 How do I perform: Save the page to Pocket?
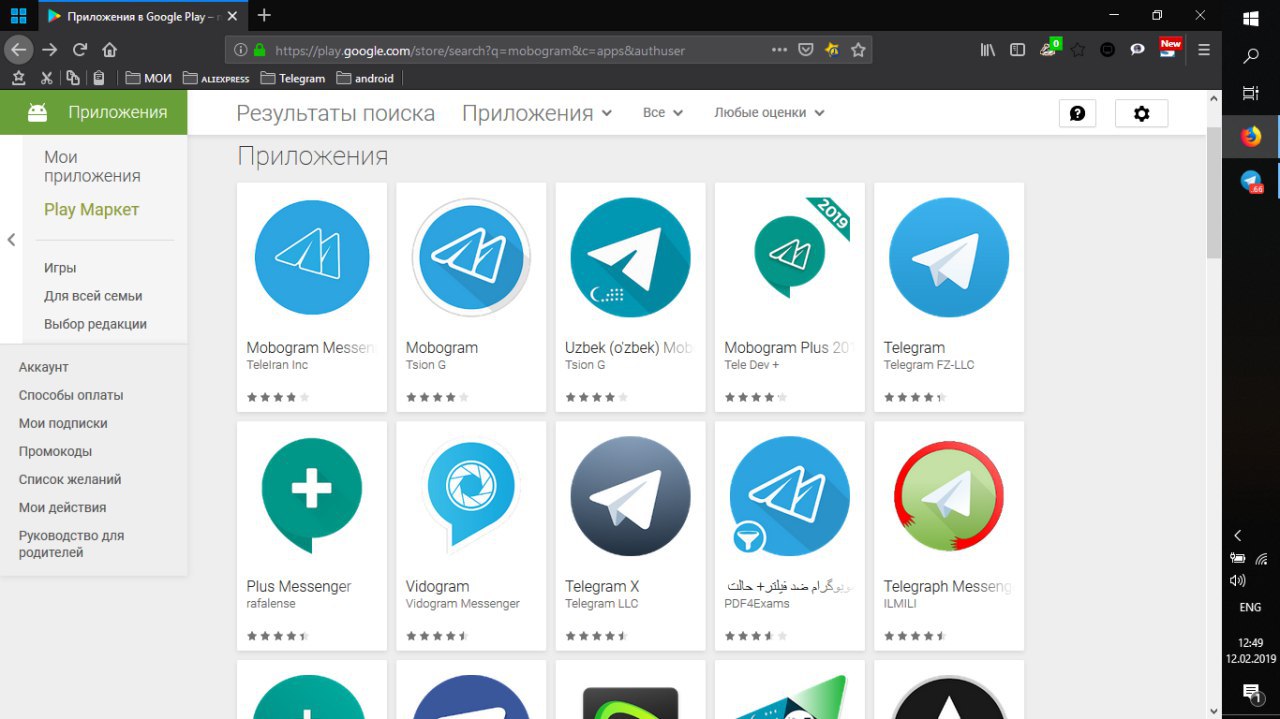point(805,49)
